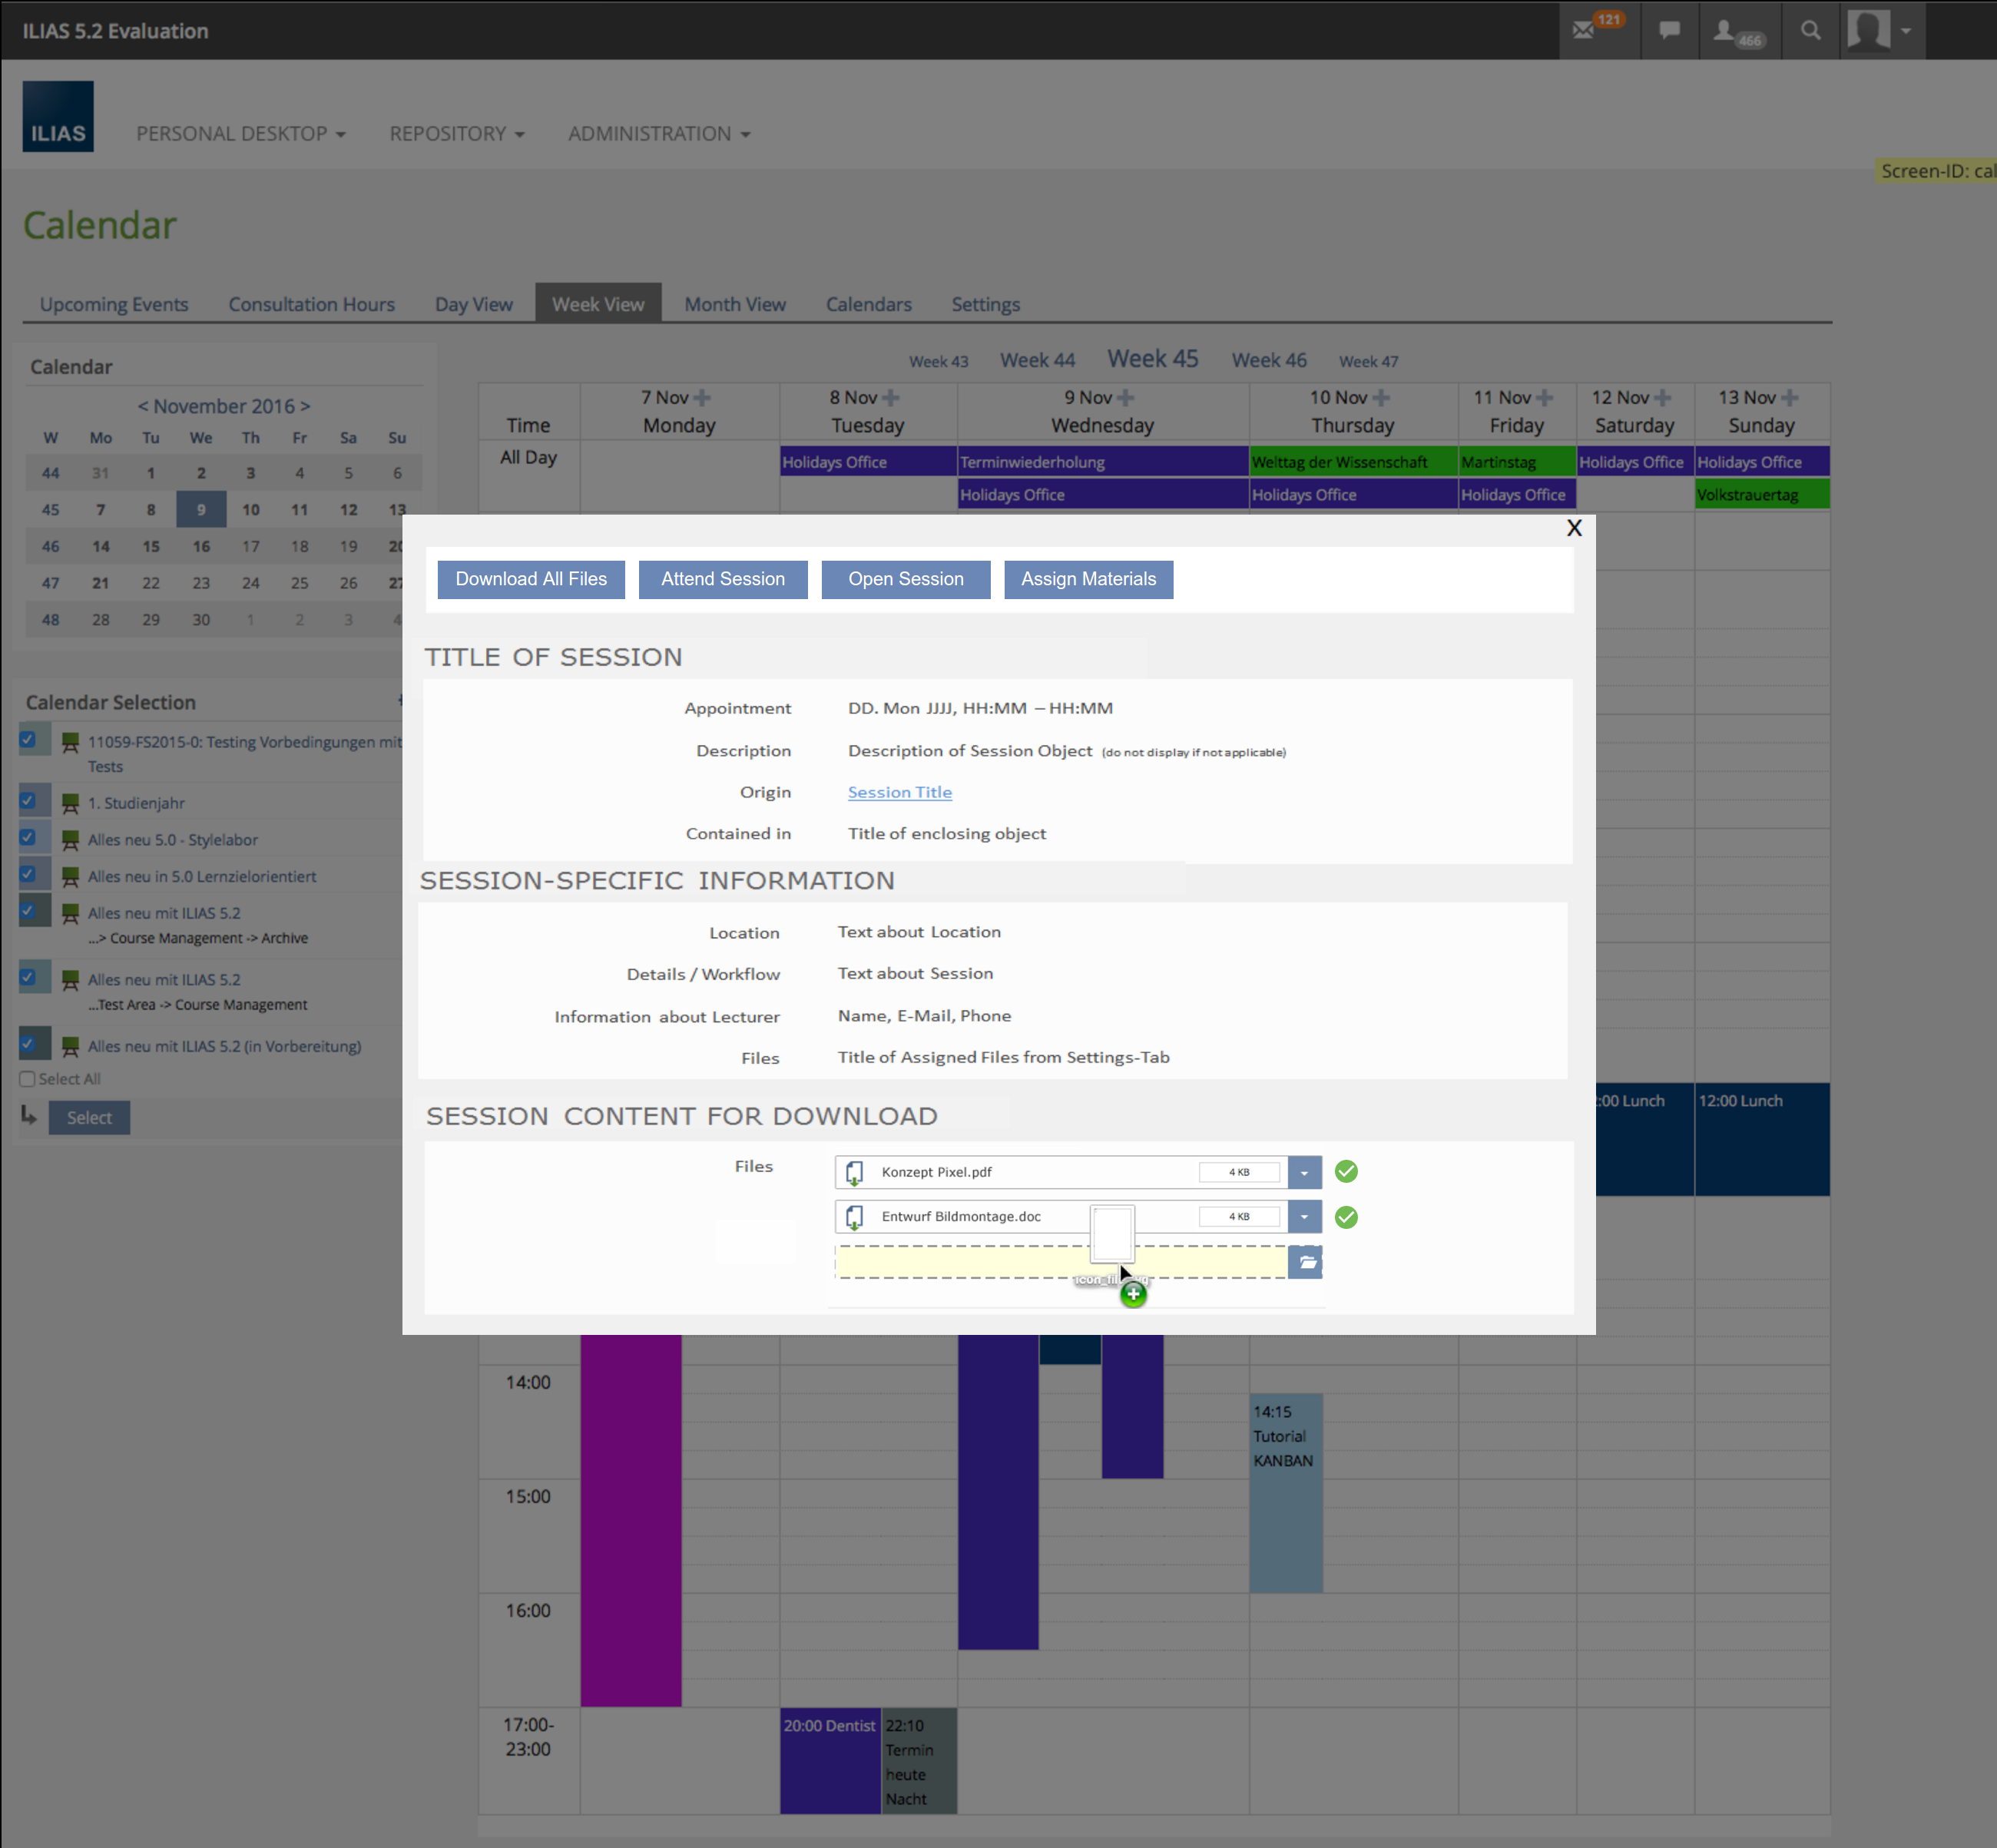This screenshot has height=1848, width=1997.
Task: Open the Repository menu
Action: (456, 134)
